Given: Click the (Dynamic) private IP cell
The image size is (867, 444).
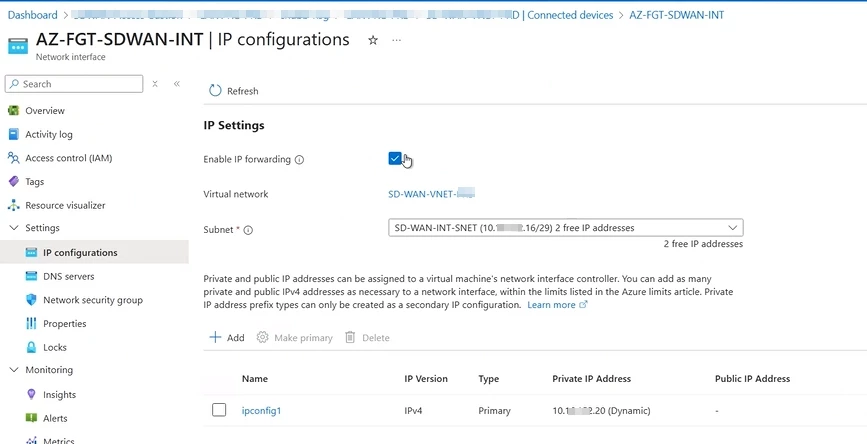Looking at the screenshot, I should (601, 411).
